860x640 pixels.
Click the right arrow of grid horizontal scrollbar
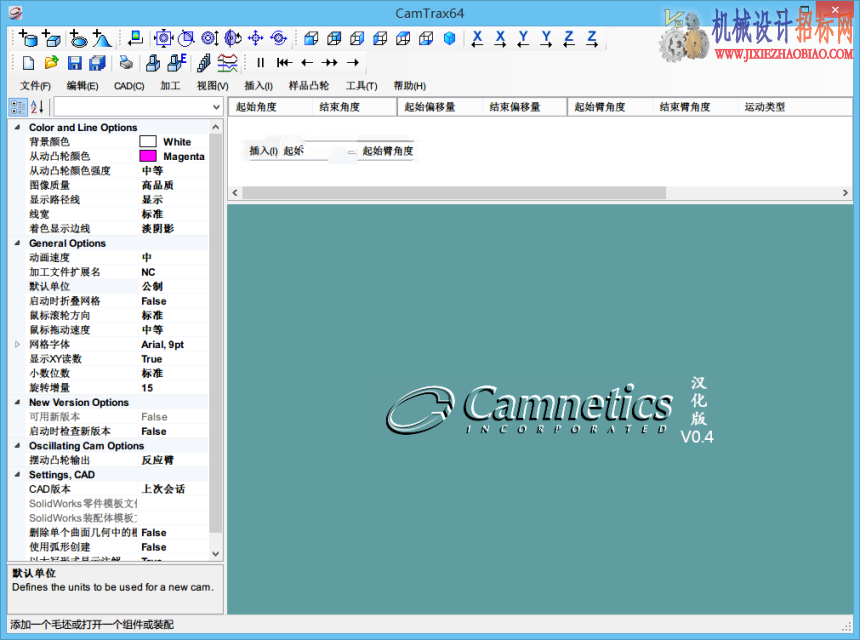[845, 192]
